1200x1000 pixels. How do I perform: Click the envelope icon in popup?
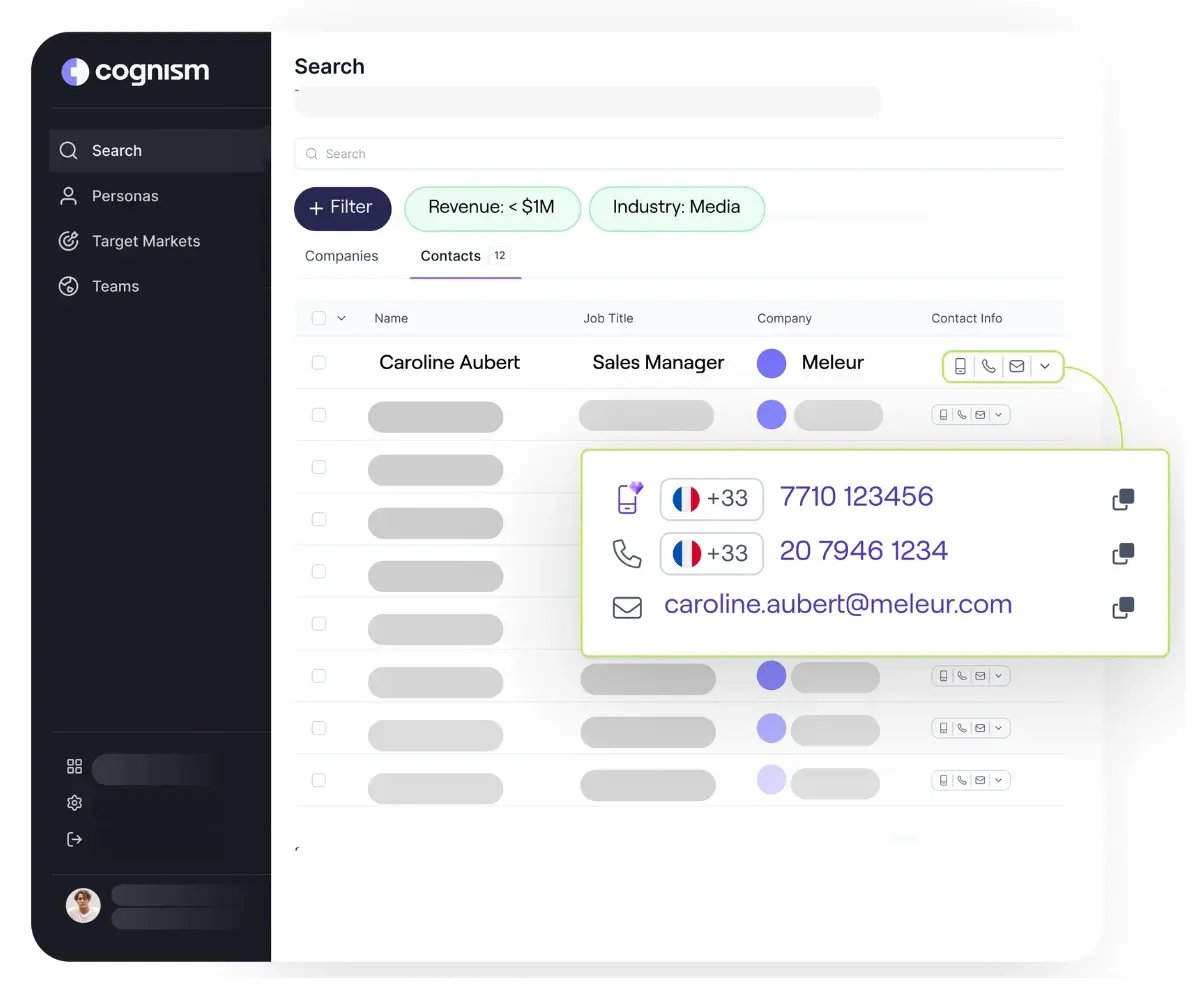point(627,607)
